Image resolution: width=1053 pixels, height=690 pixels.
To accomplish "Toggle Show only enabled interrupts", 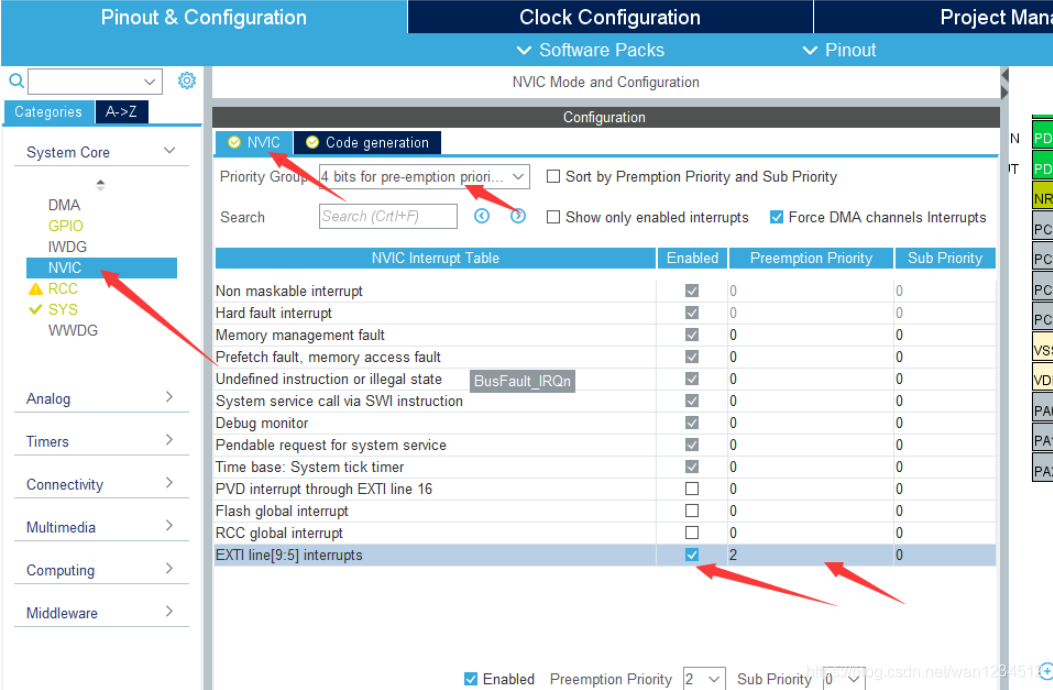I will click(x=553, y=217).
